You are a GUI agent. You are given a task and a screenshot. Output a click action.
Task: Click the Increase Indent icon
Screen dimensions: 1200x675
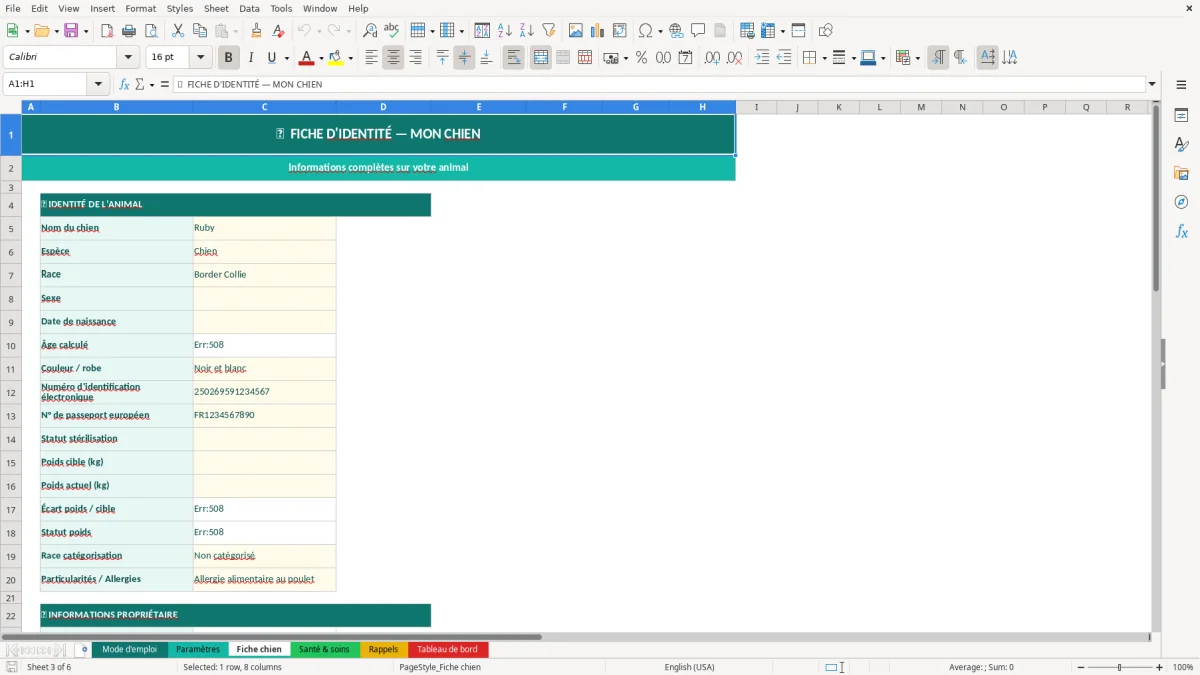(x=762, y=58)
